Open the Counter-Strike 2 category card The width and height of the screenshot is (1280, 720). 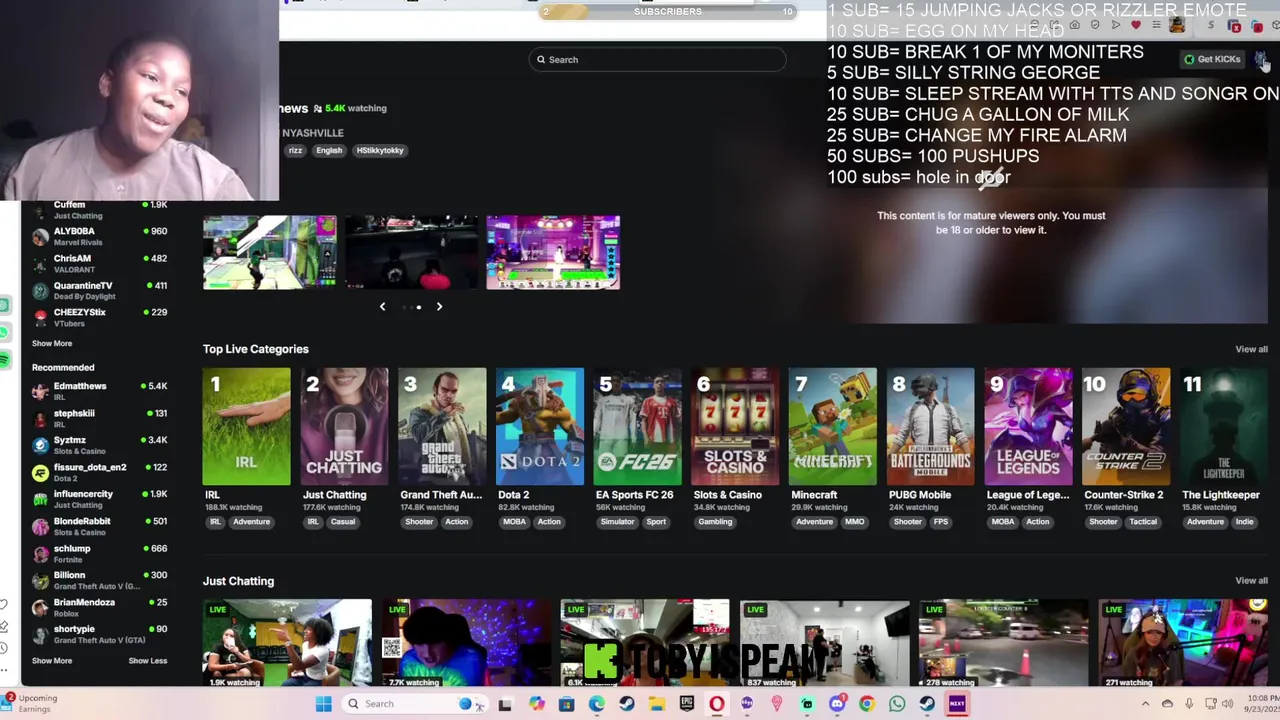[1126, 427]
